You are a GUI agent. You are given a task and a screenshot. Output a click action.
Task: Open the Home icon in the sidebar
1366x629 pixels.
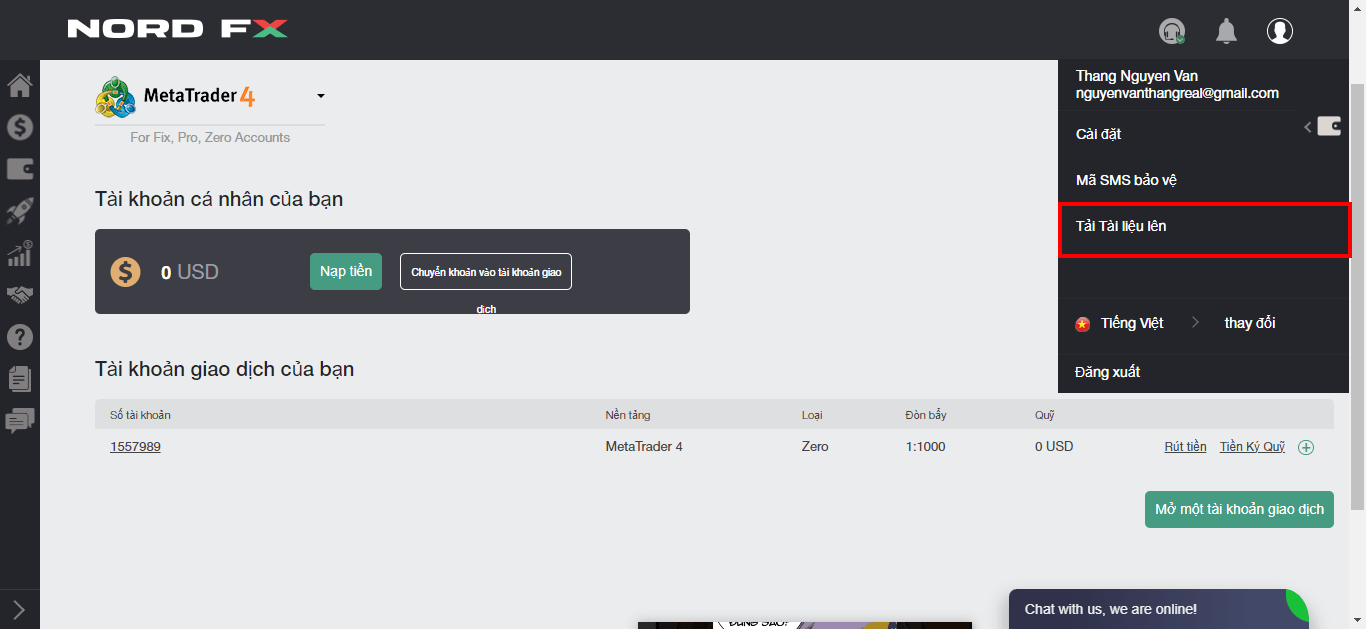[20, 85]
